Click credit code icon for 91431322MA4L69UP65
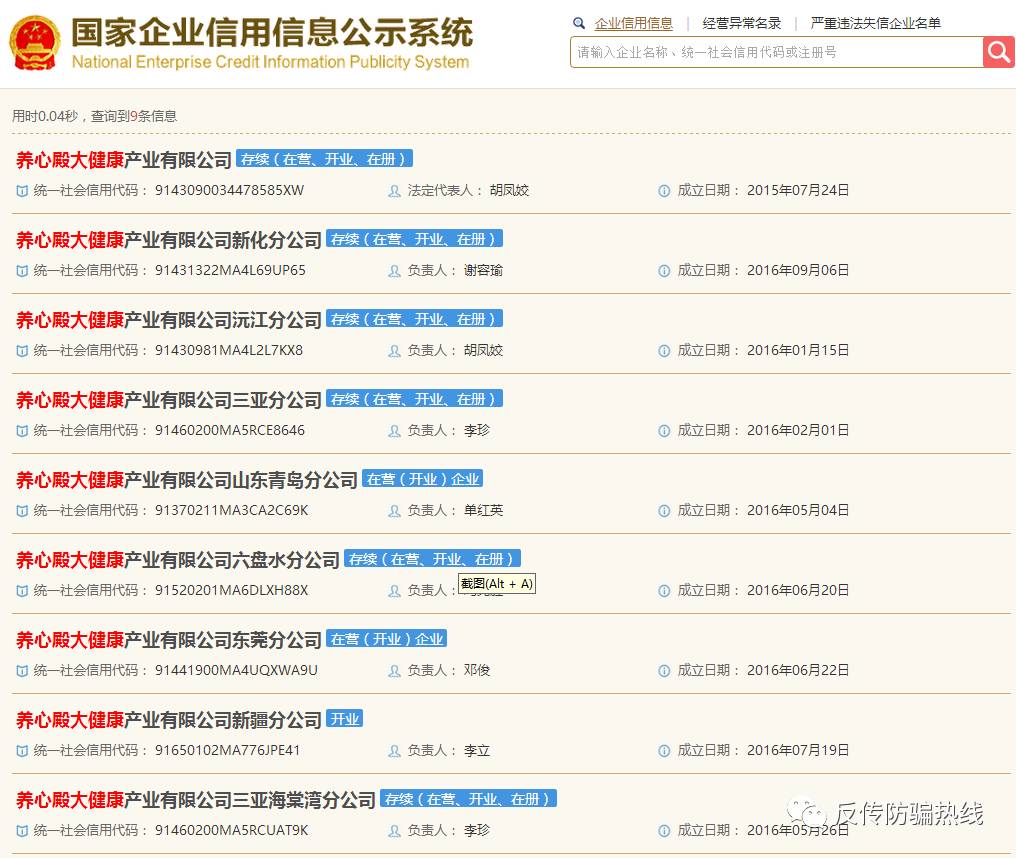The height and width of the screenshot is (858, 1016). tap(22, 271)
